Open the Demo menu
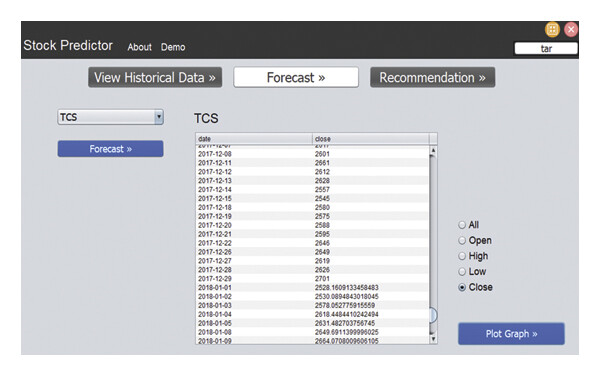The height and width of the screenshot is (376, 600). [173, 47]
